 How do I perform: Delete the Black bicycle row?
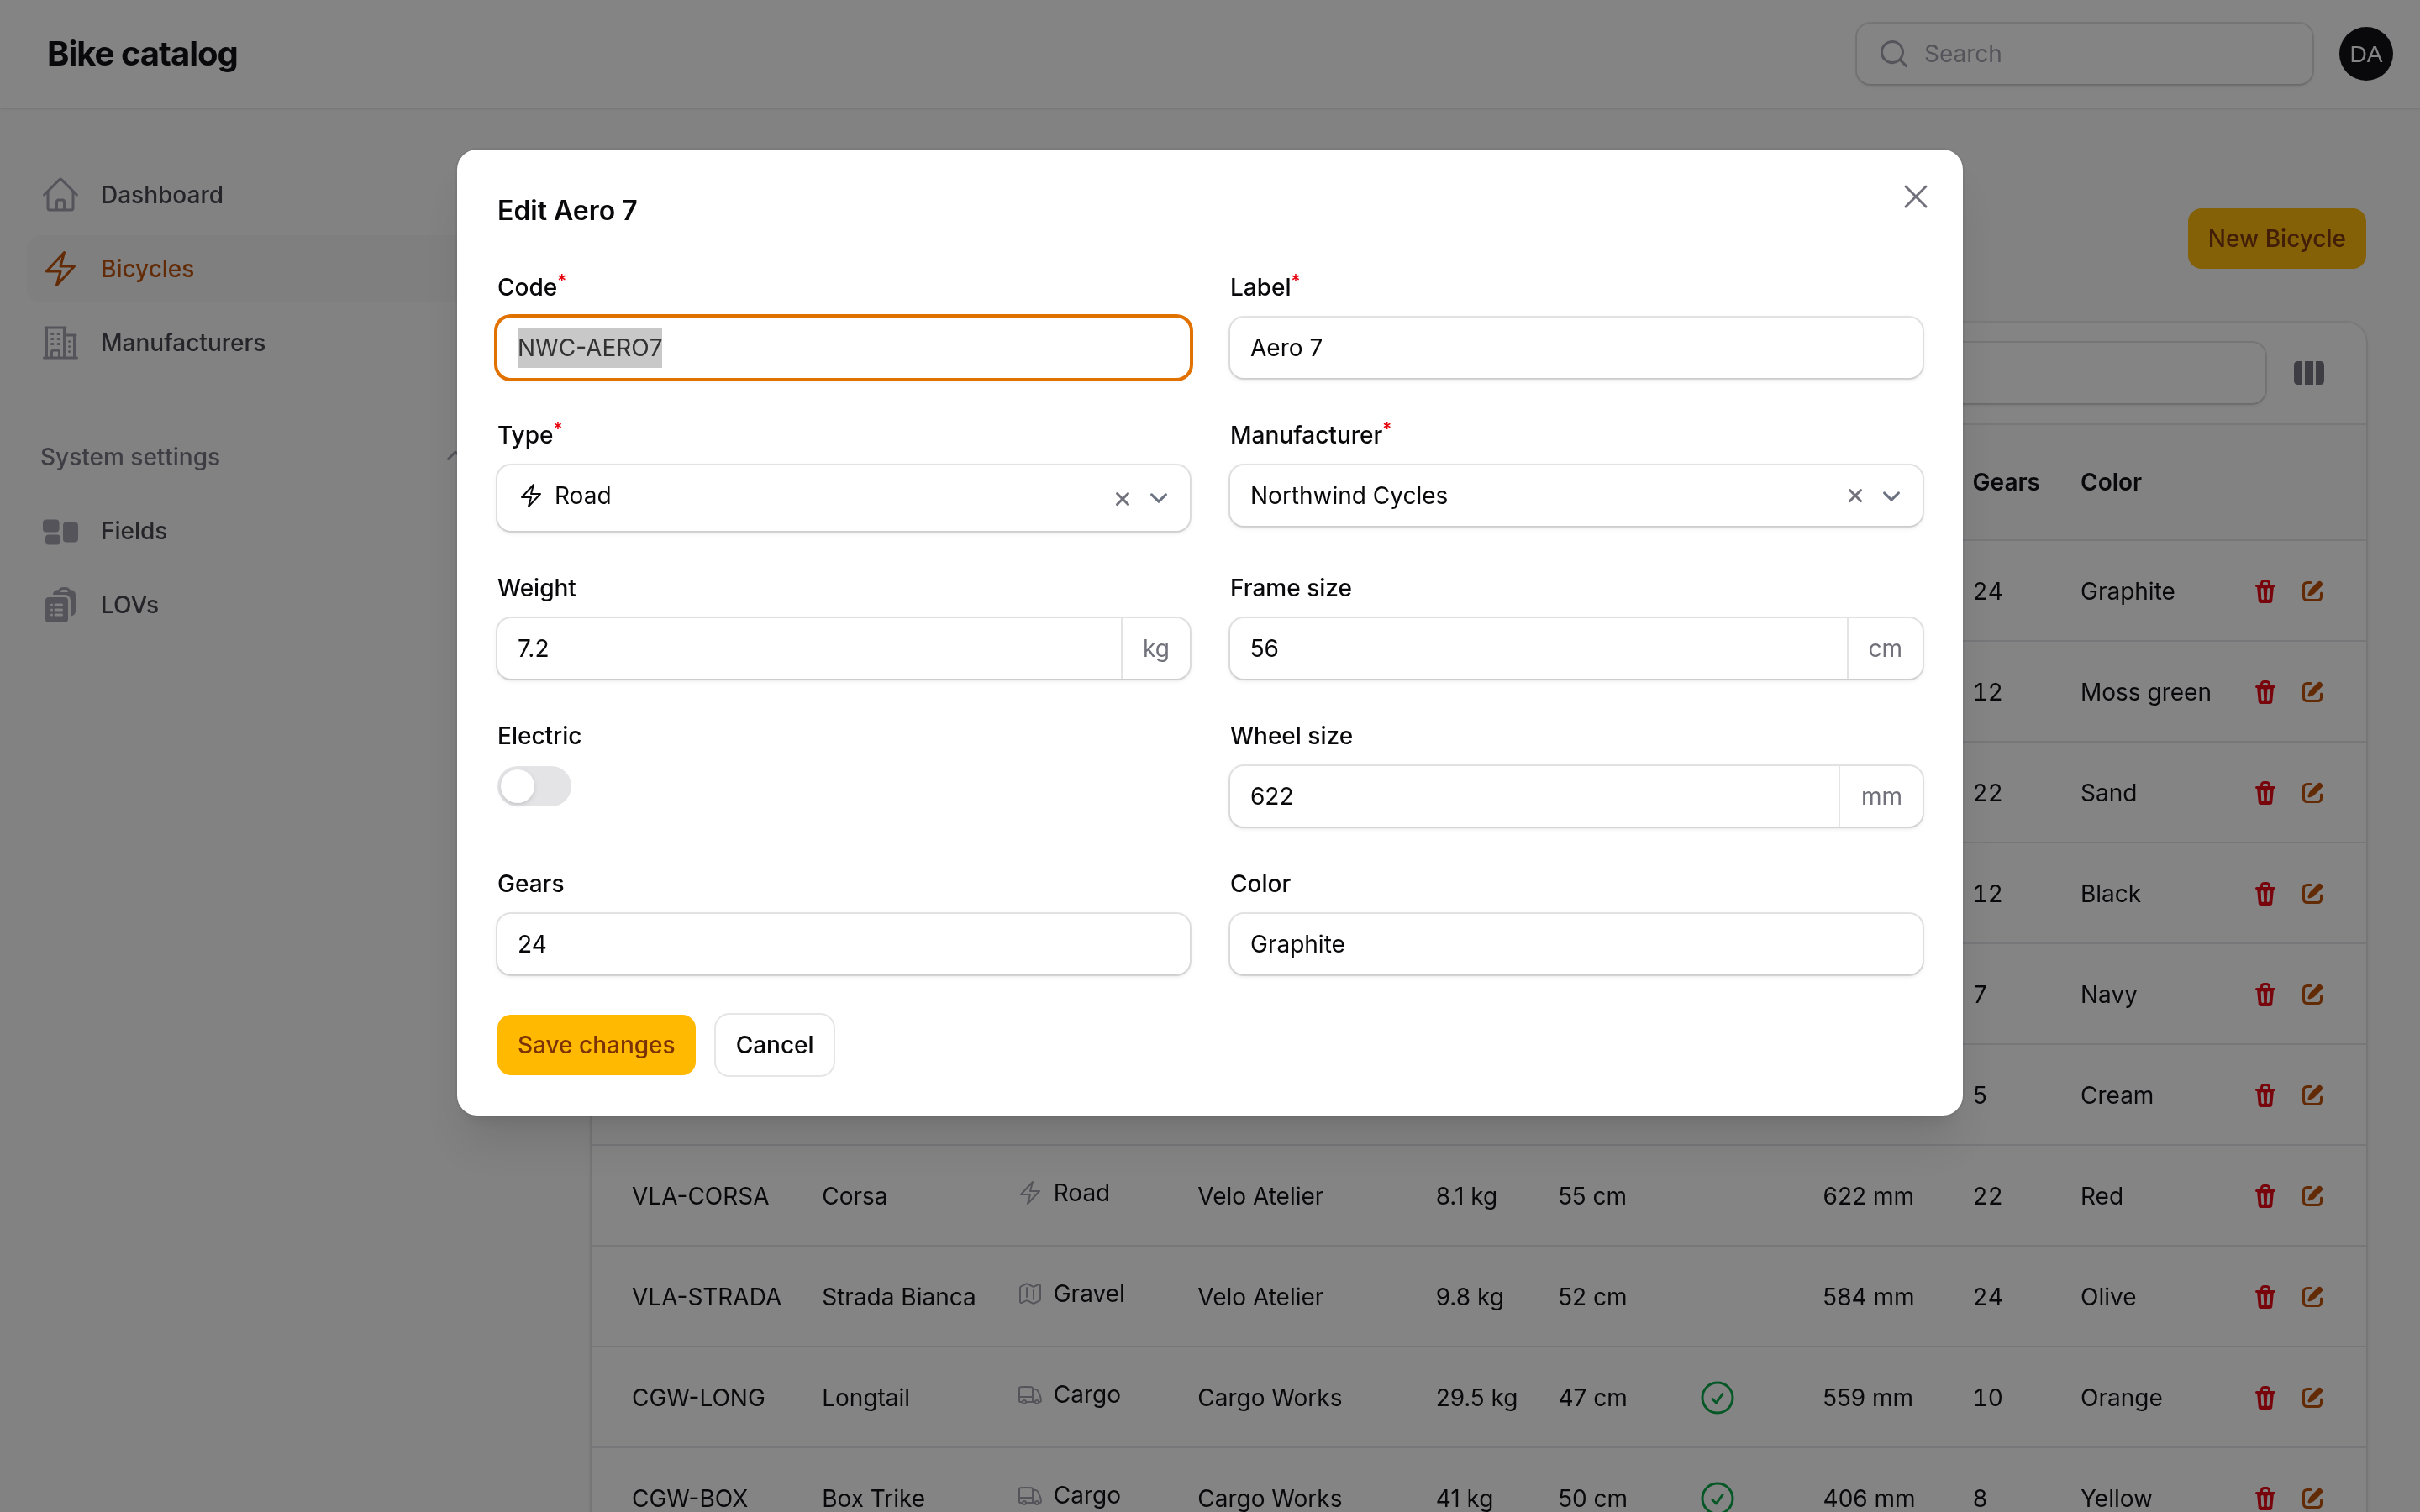point(2265,894)
